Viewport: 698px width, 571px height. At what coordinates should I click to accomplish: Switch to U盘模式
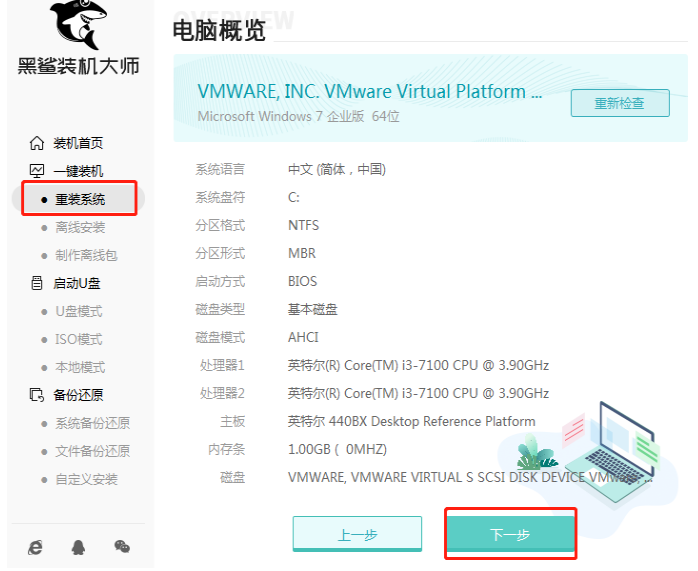click(78, 311)
